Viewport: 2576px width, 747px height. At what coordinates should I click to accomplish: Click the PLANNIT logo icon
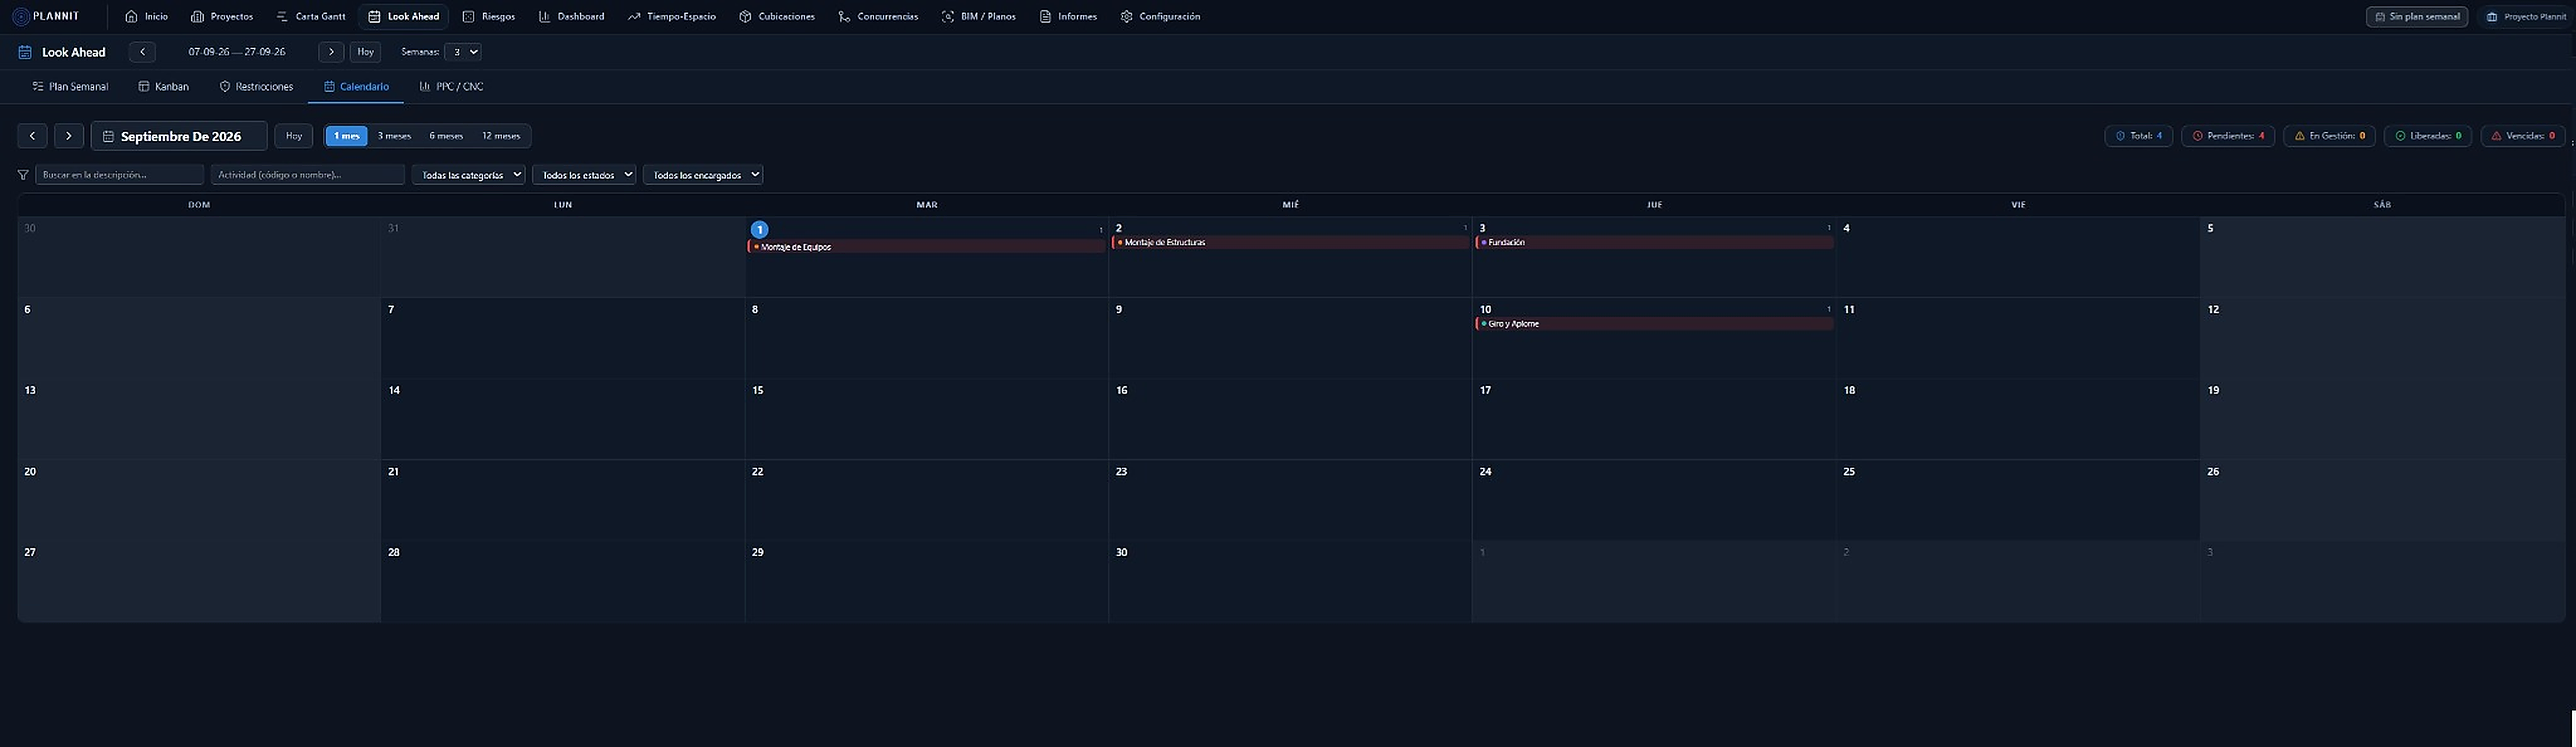pos(20,16)
